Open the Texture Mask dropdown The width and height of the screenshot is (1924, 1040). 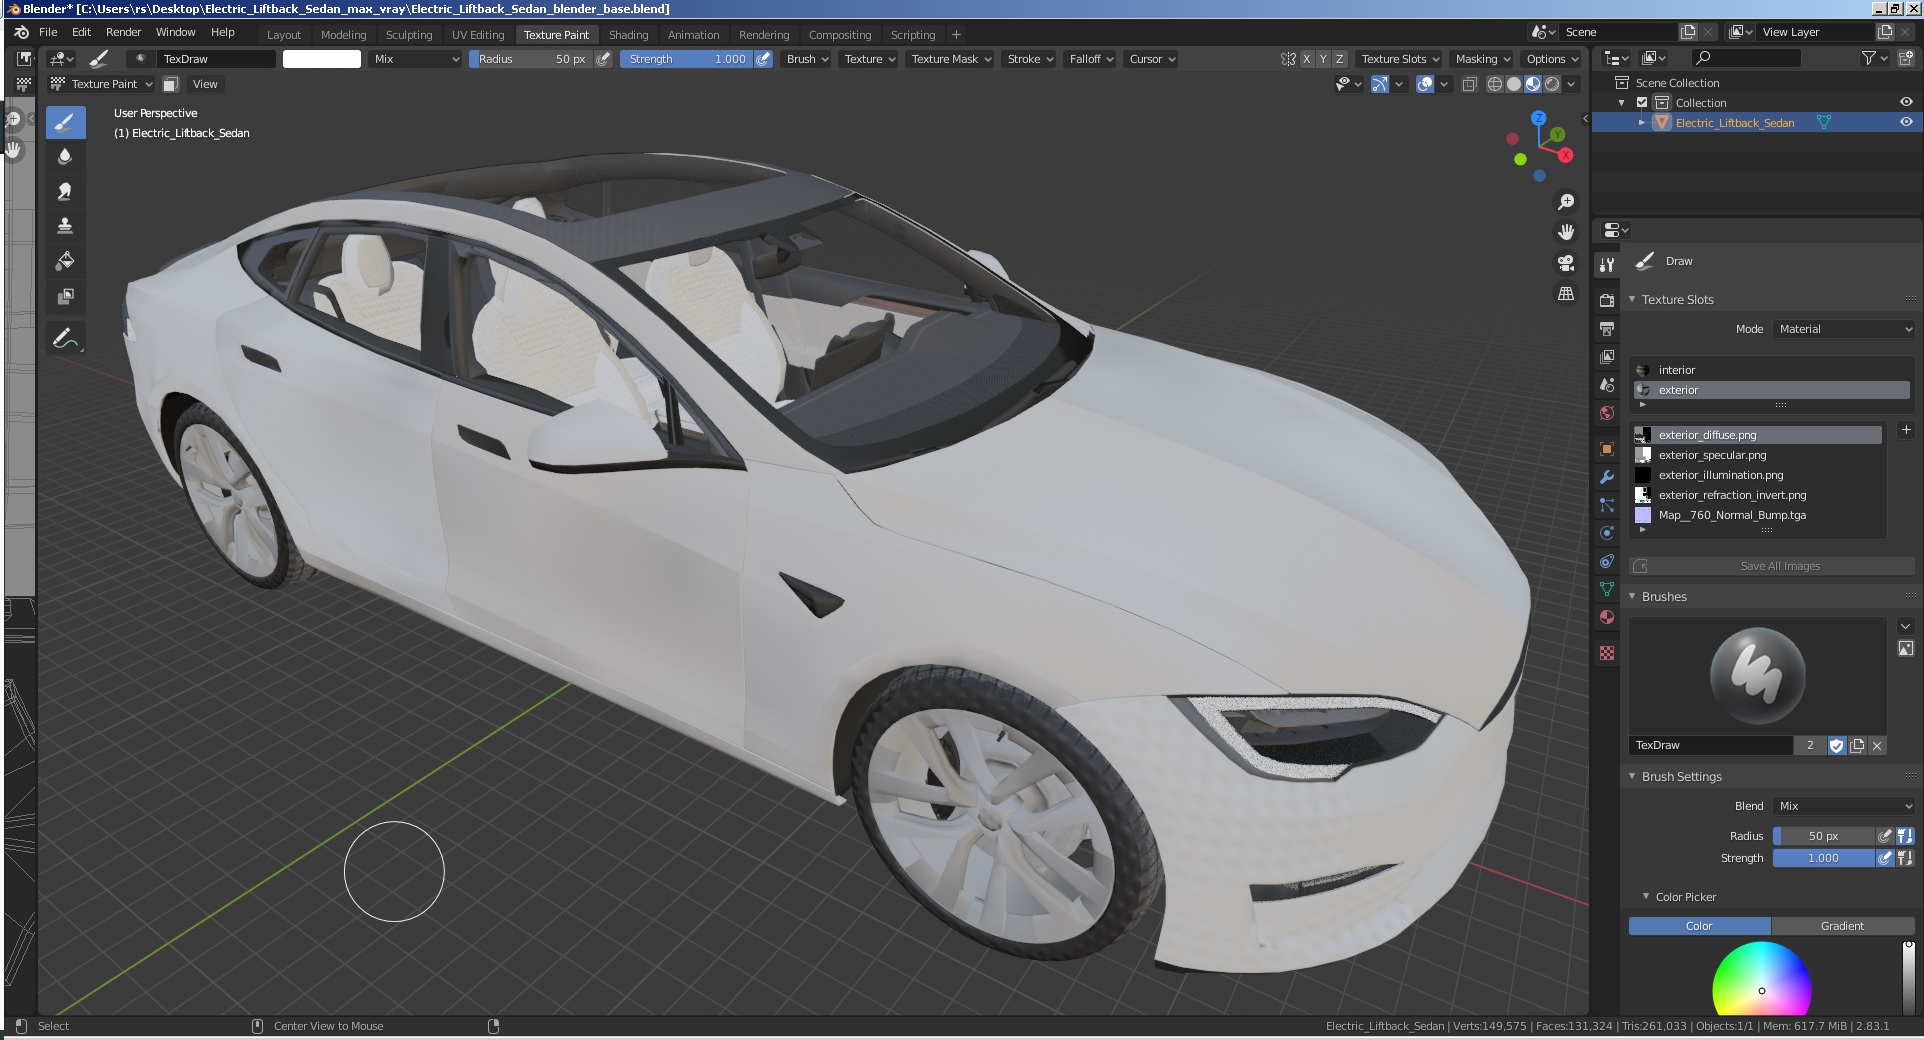950,59
